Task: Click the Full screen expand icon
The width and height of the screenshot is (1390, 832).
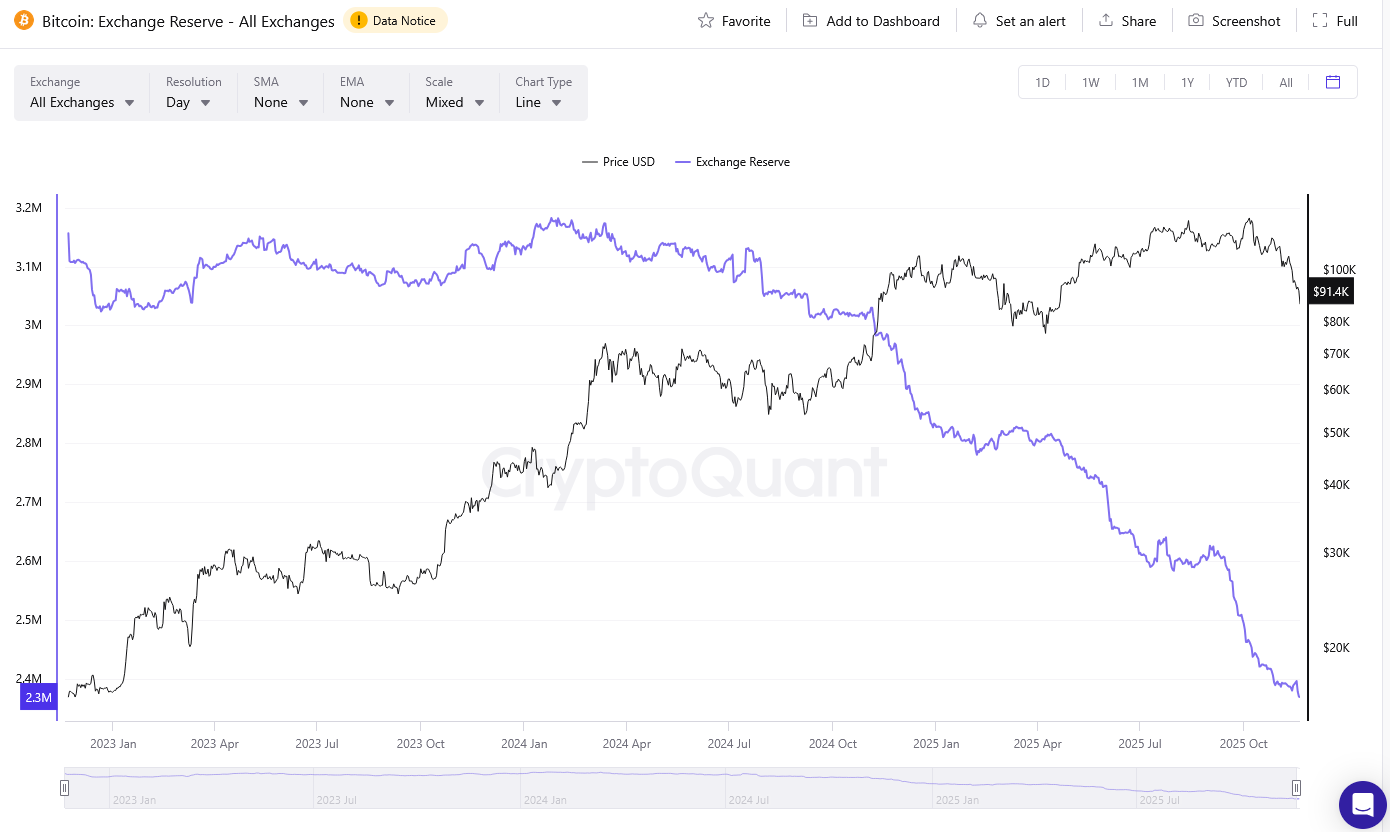Action: [x=1320, y=21]
